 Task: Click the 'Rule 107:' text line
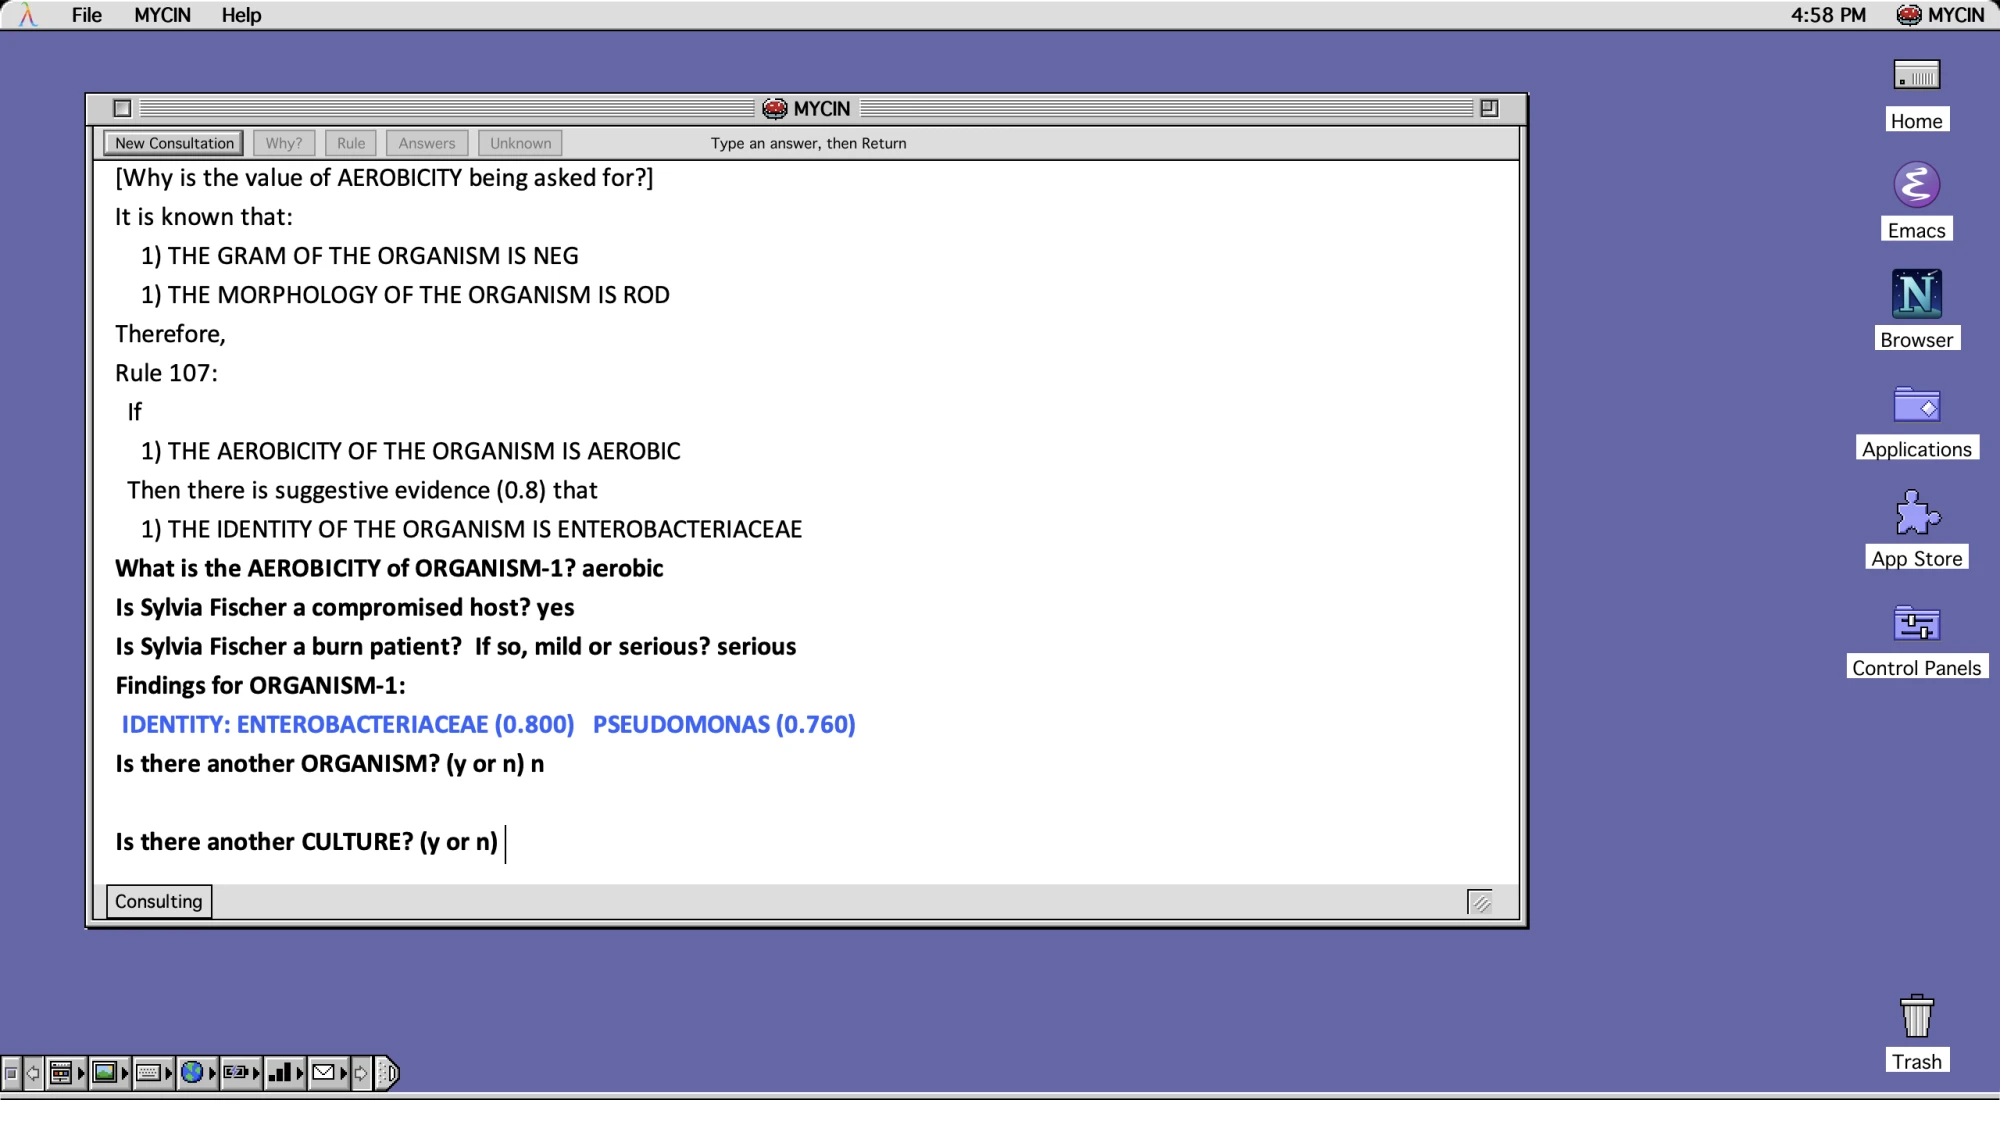[166, 373]
